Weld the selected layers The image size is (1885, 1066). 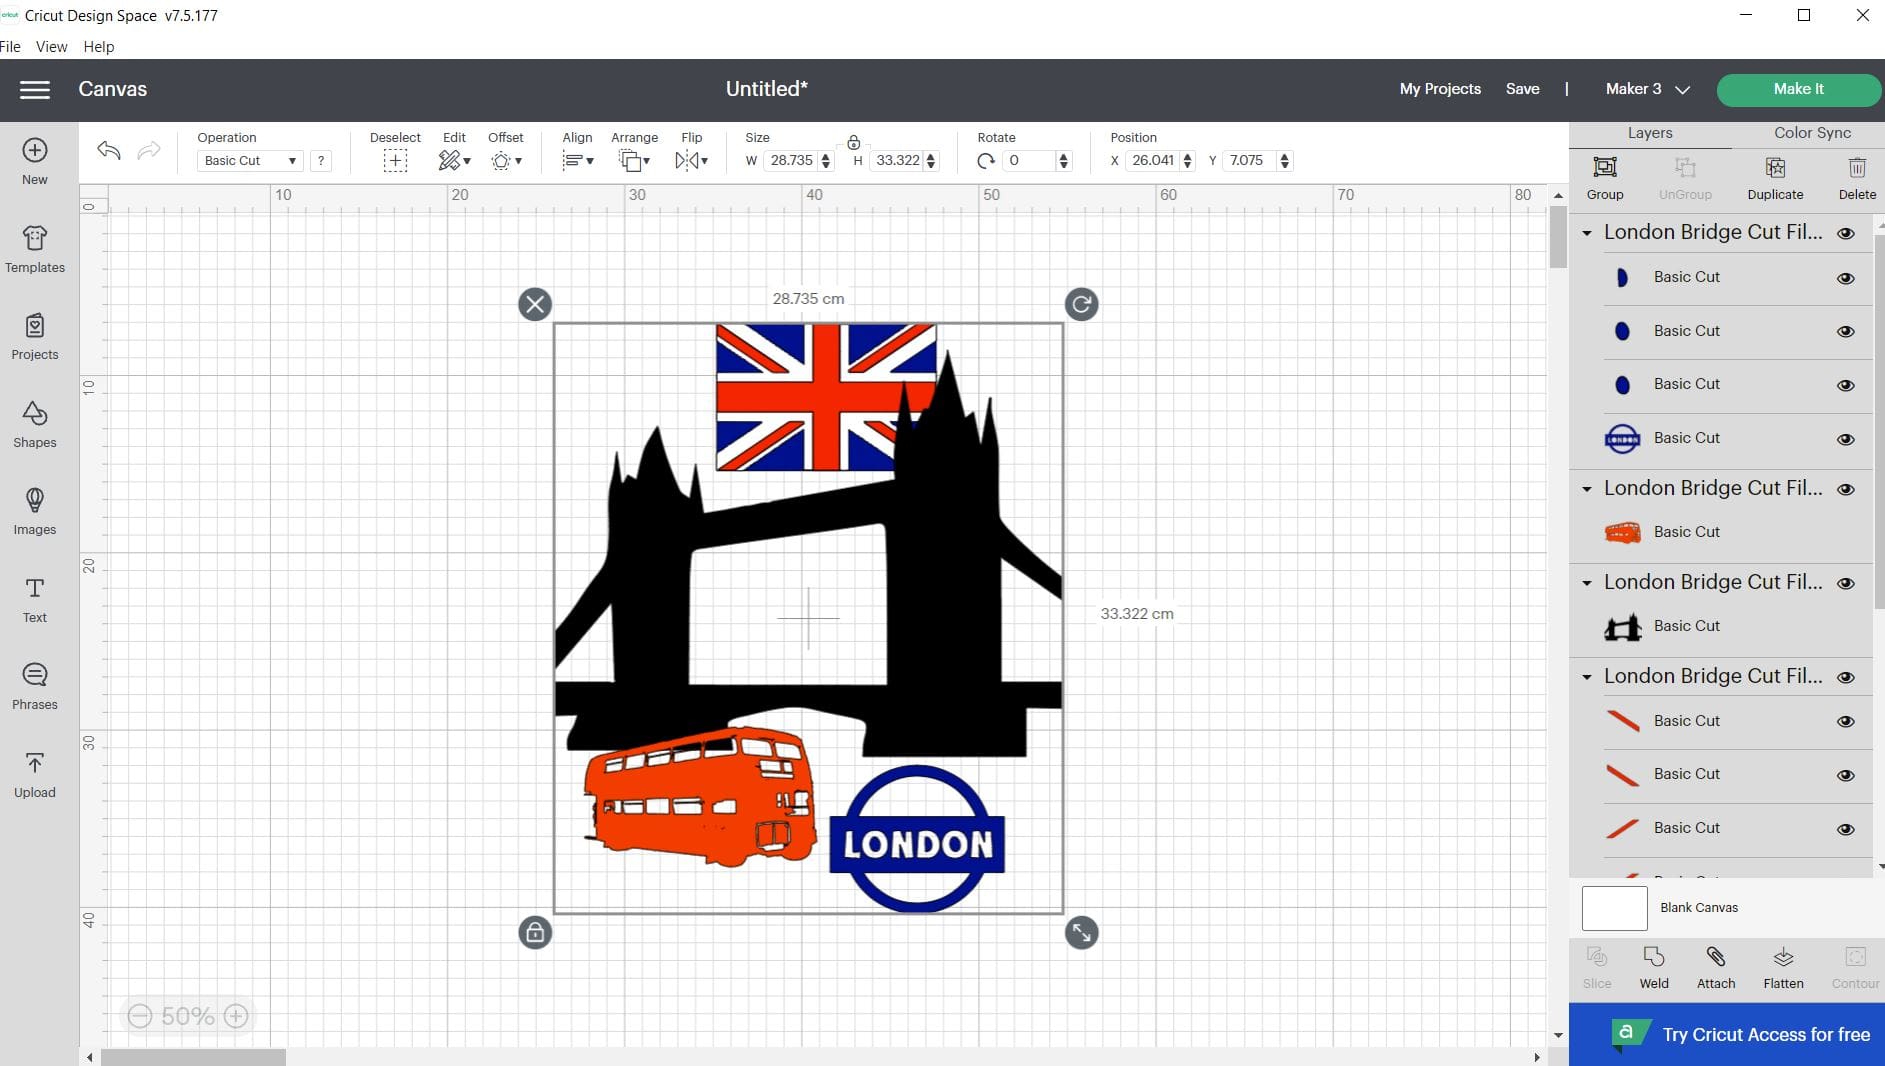pos(1654,968)
